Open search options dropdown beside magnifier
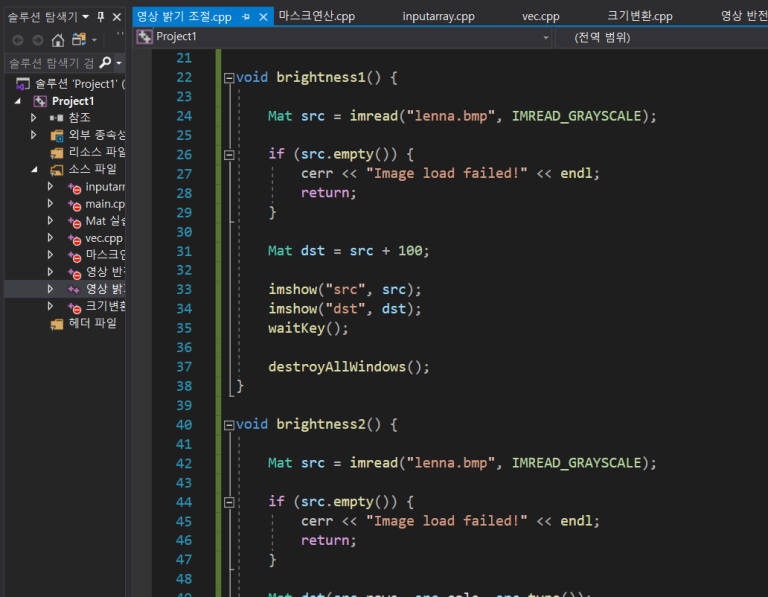 tap(119, 63)
